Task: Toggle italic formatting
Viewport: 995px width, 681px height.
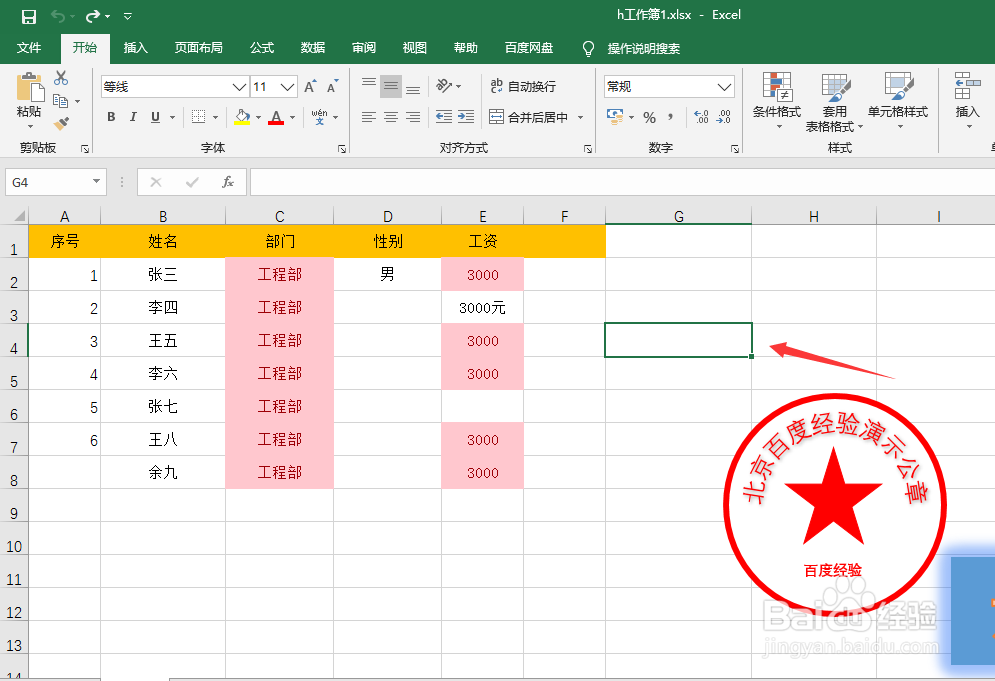Action: [135, 117]
